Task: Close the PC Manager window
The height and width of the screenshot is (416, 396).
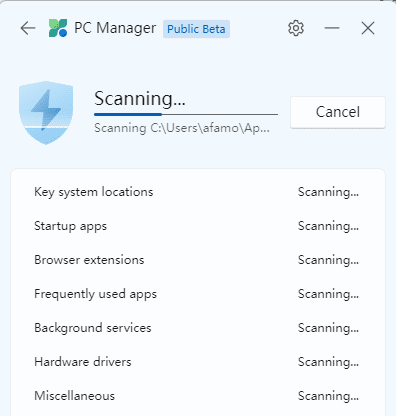Action: 368,28
